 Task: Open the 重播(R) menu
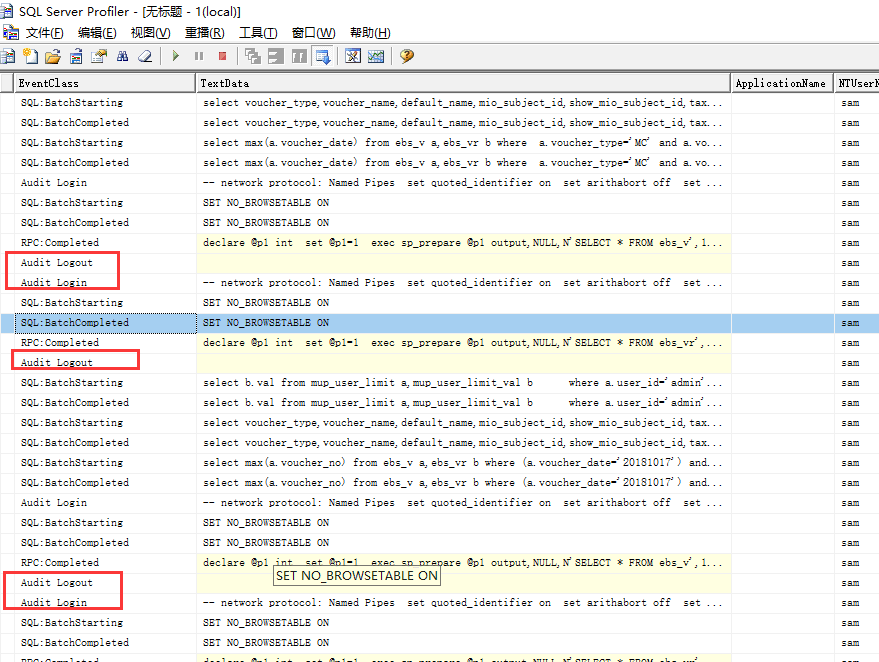coord(204,33)
